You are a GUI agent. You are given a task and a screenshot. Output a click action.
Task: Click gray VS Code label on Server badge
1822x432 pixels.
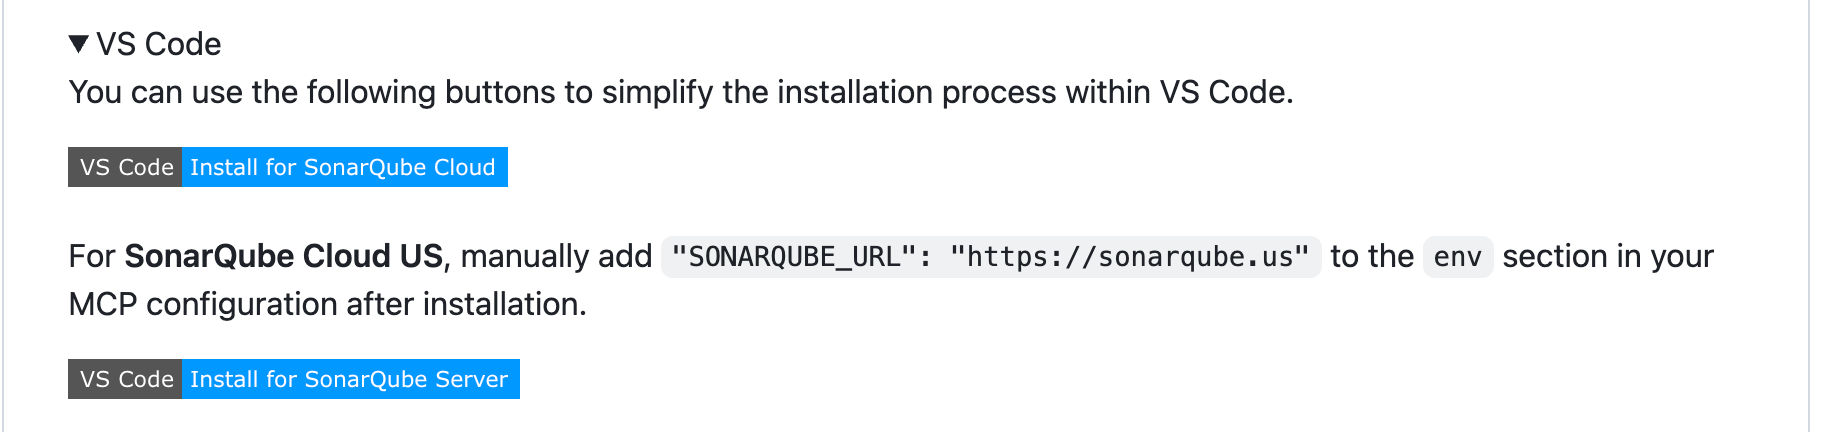(126, 379)
